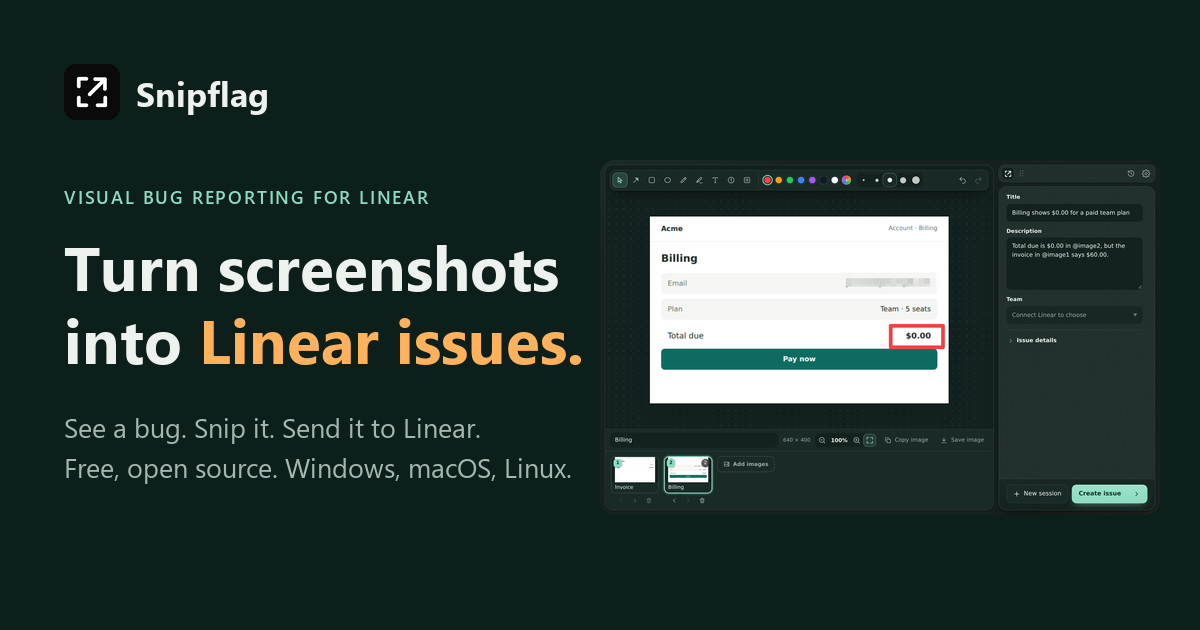1200x630 pixels.
Task: Click the panel drag handle dots
Action: click(1021, 173)
